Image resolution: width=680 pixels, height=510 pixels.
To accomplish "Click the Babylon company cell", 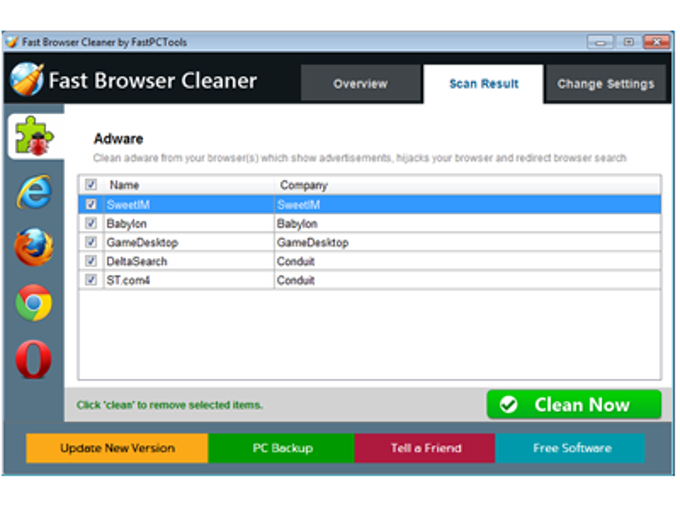I will tap(468, 223).
